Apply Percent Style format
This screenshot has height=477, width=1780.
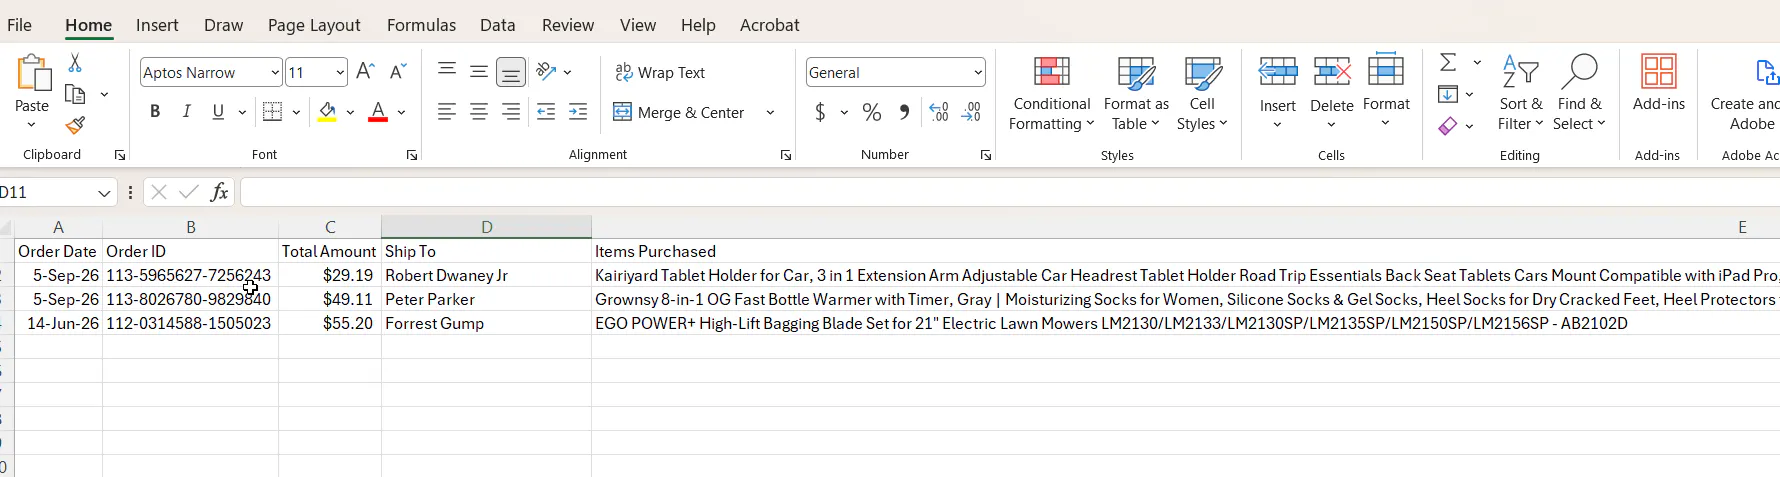pos(872,112)
